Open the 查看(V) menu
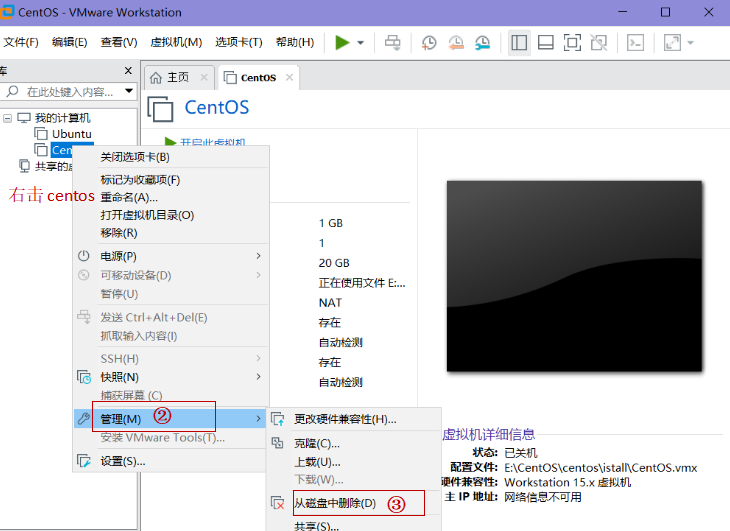This screenshot has height=531, width=730. coord(119,42)
